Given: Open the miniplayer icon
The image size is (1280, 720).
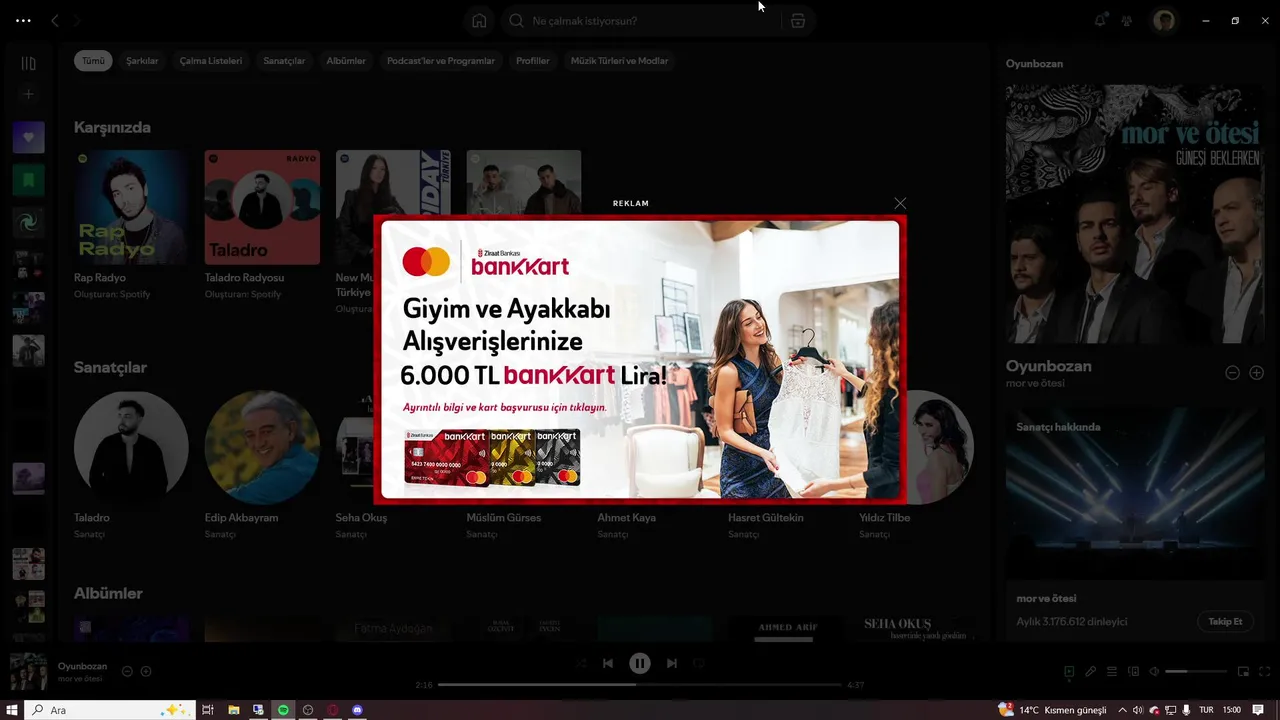Looking at the screenshot, I should tap(1243, 672).
